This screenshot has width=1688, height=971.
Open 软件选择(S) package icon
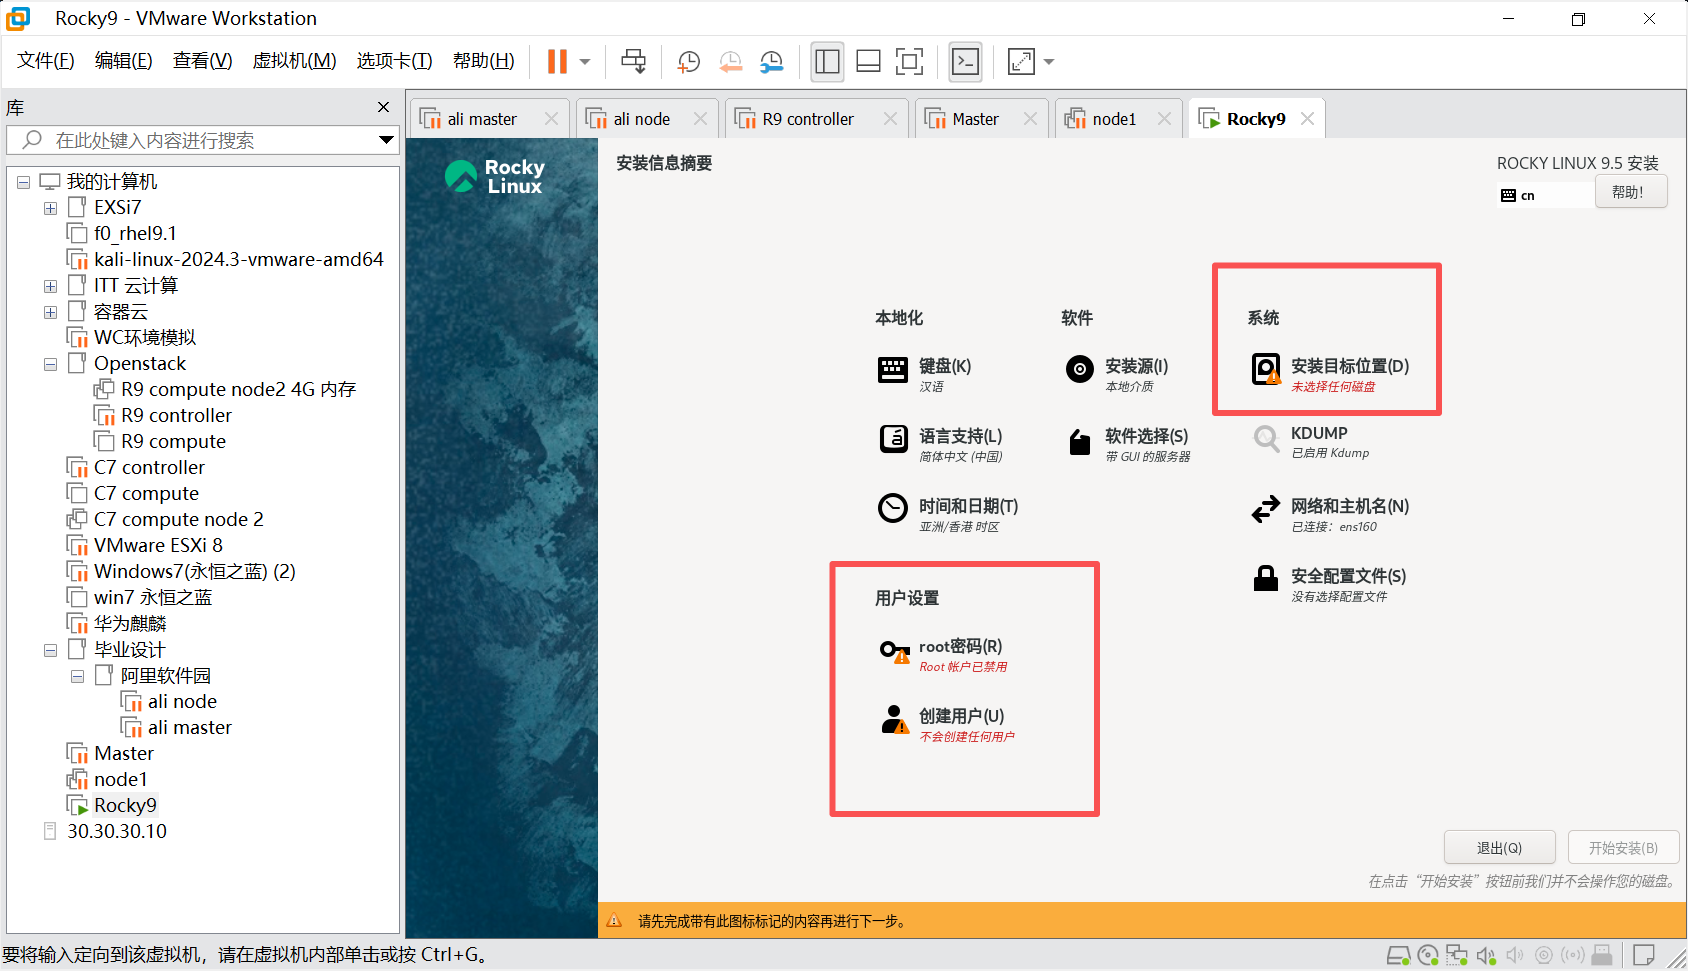(1079, 441)
